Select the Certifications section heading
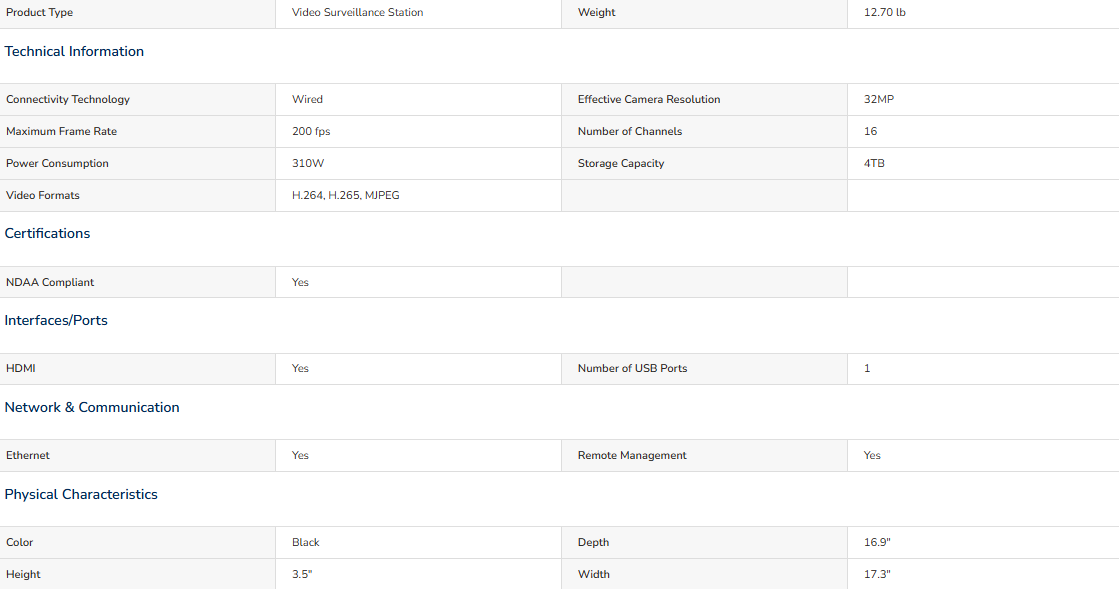 pyautogui.click(x=47, y=233)
